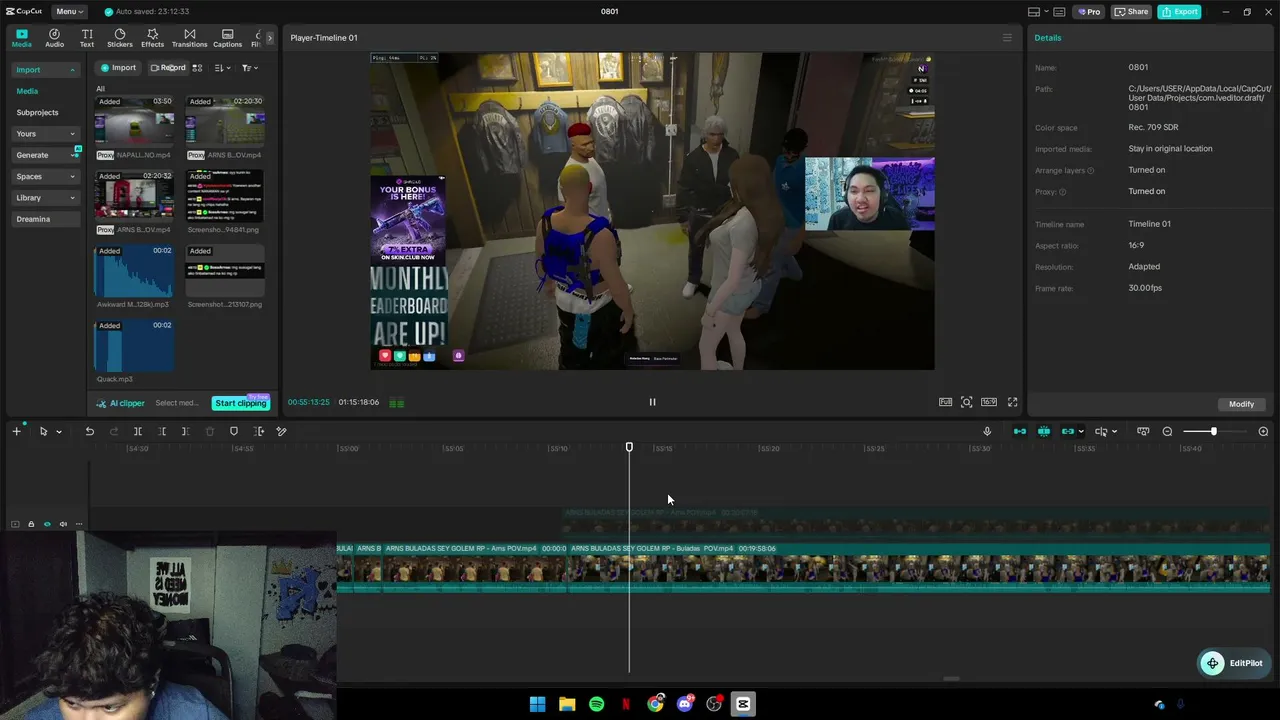
Task: Split the clip at the playhead
Action: [138, 431]
